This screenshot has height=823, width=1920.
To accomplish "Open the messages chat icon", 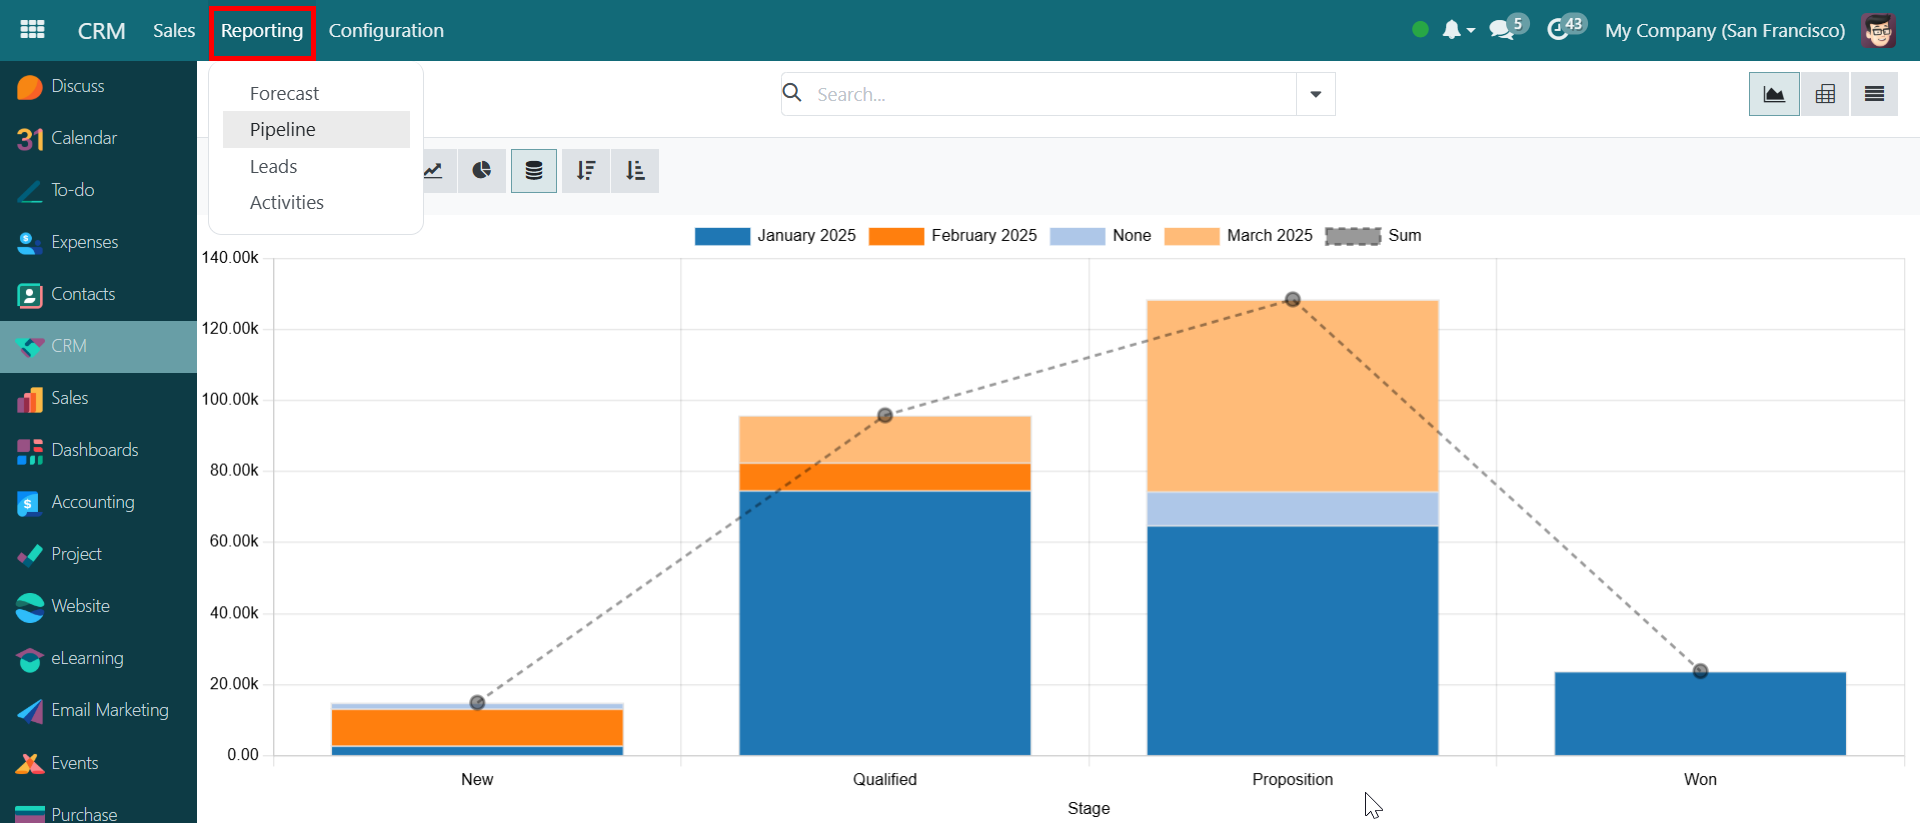I will [1501, 30].
